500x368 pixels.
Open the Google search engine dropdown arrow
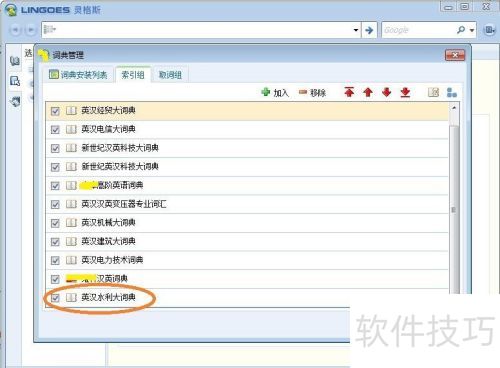pyautogui.click(x=472, y=30)
